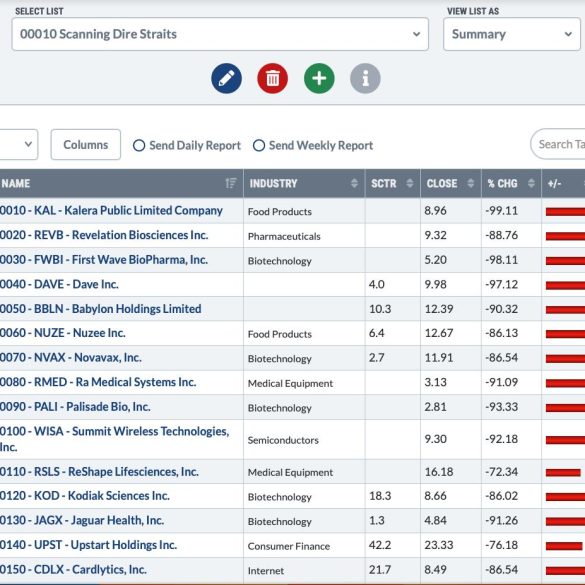The width and height of the screenshot is (585, 585).
Task: Open the View List As Summary dropdown
Action: [512, 34]
